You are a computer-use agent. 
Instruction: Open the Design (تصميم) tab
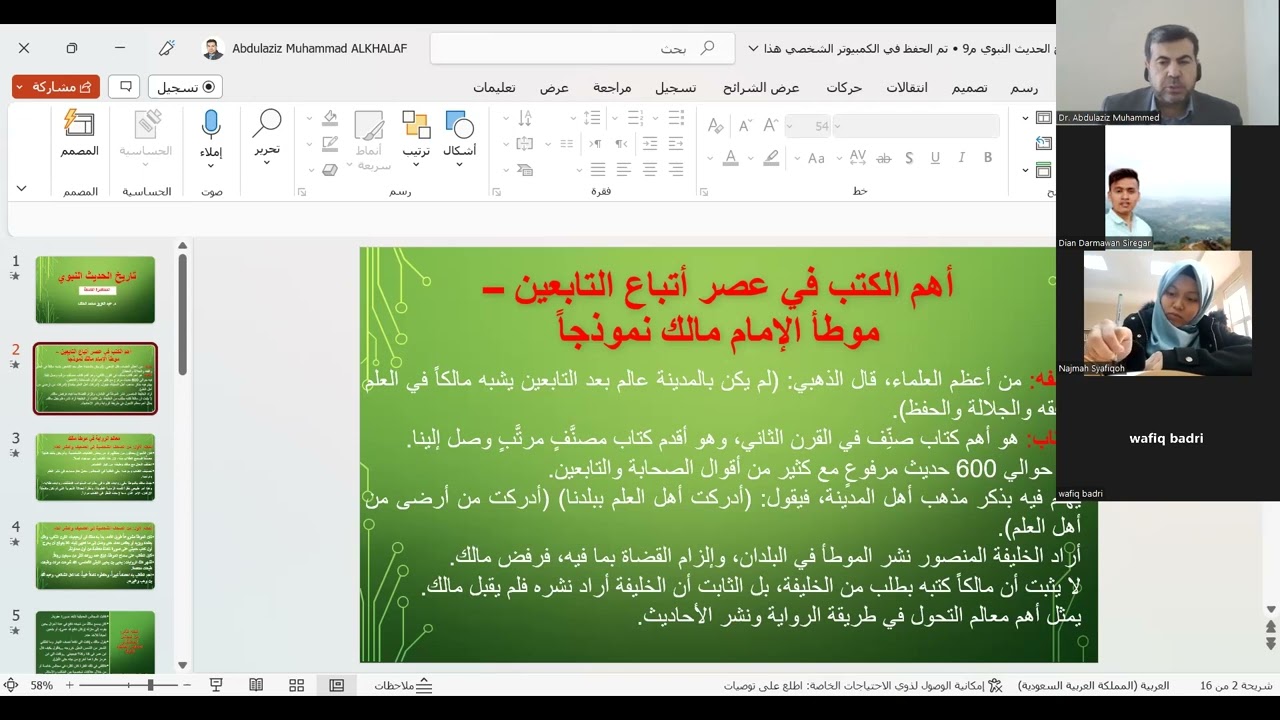(969, 88)
